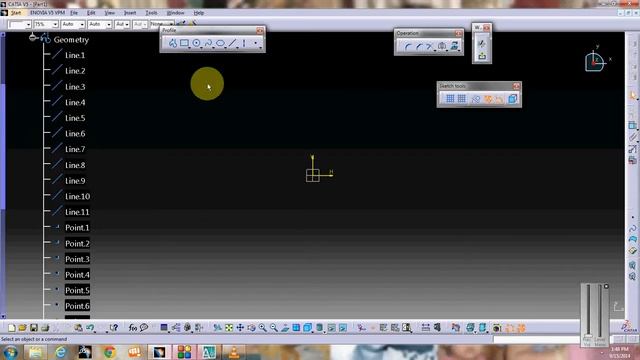Click the What's This help icon
This screenshot has height=360, width=640.
click(x=113, y=328)
